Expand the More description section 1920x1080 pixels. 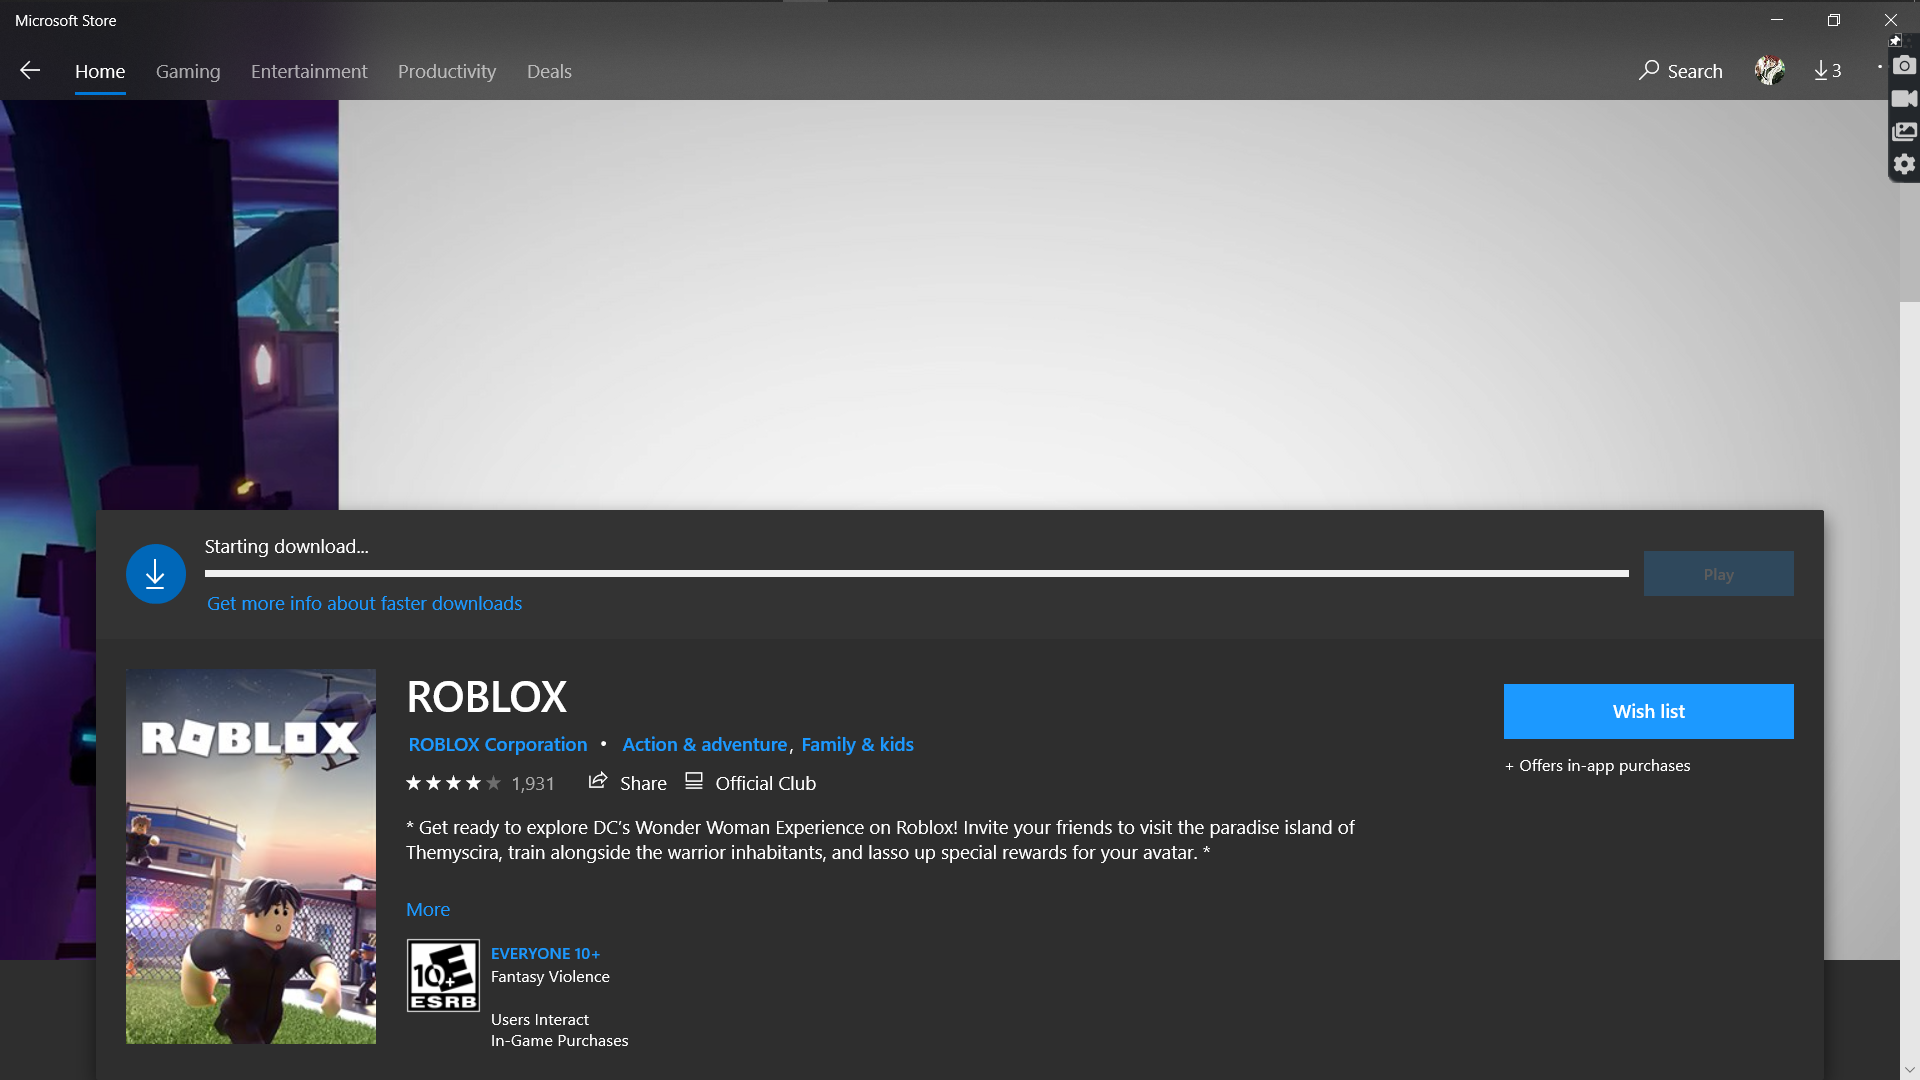429,909
